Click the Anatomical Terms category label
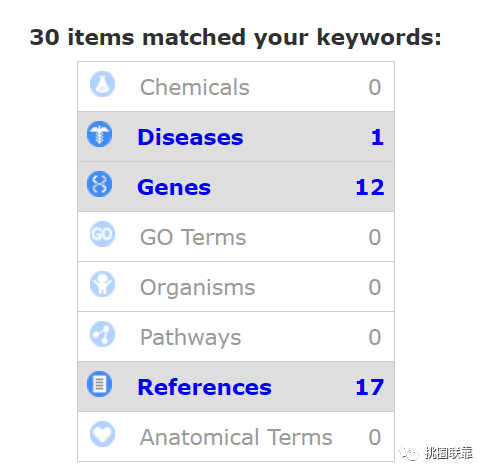This screenshot has height=475, width=488. click(236, 437)
